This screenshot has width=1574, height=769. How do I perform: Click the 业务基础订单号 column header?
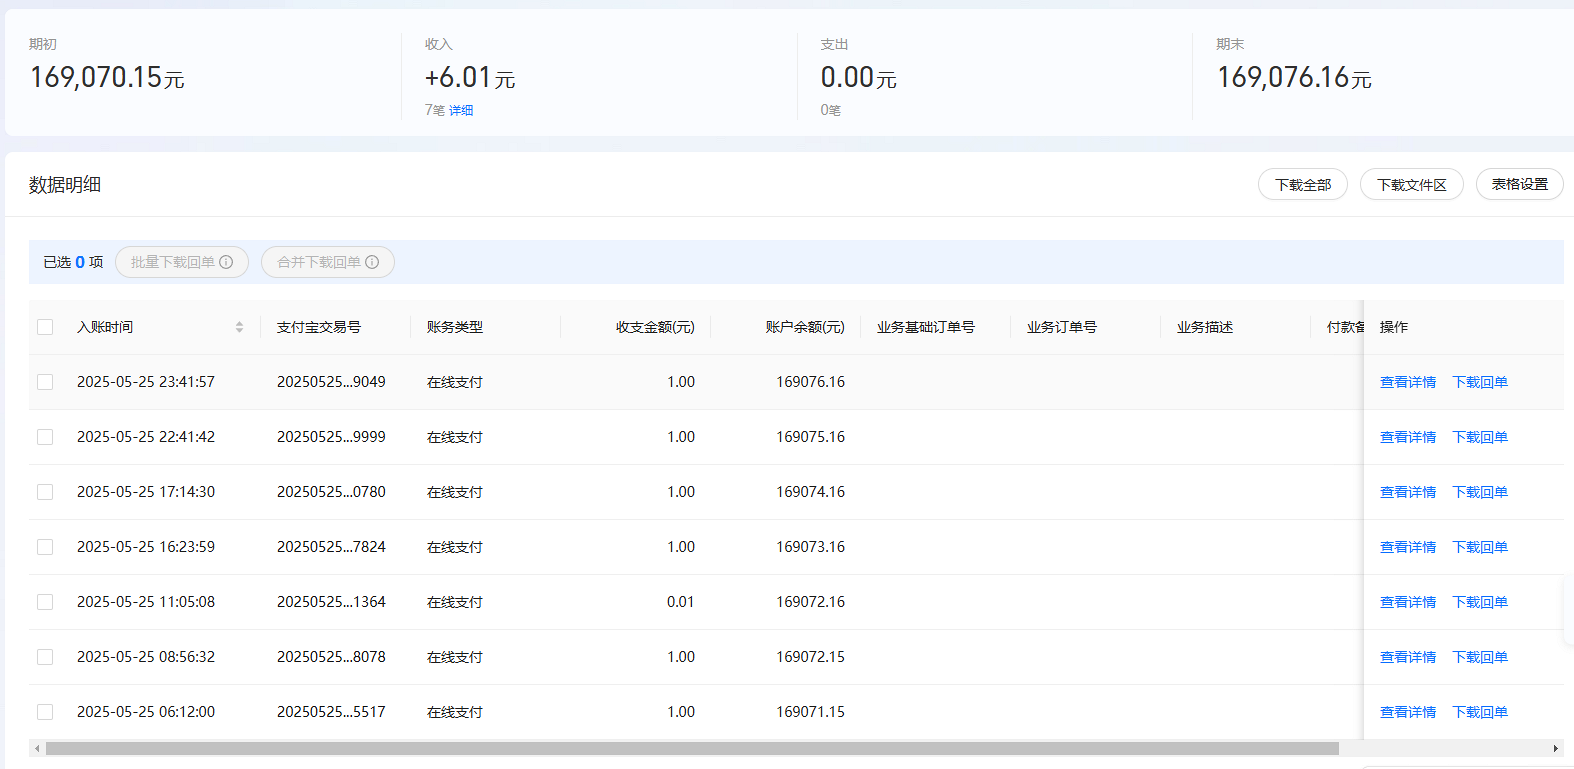point(926,327)
